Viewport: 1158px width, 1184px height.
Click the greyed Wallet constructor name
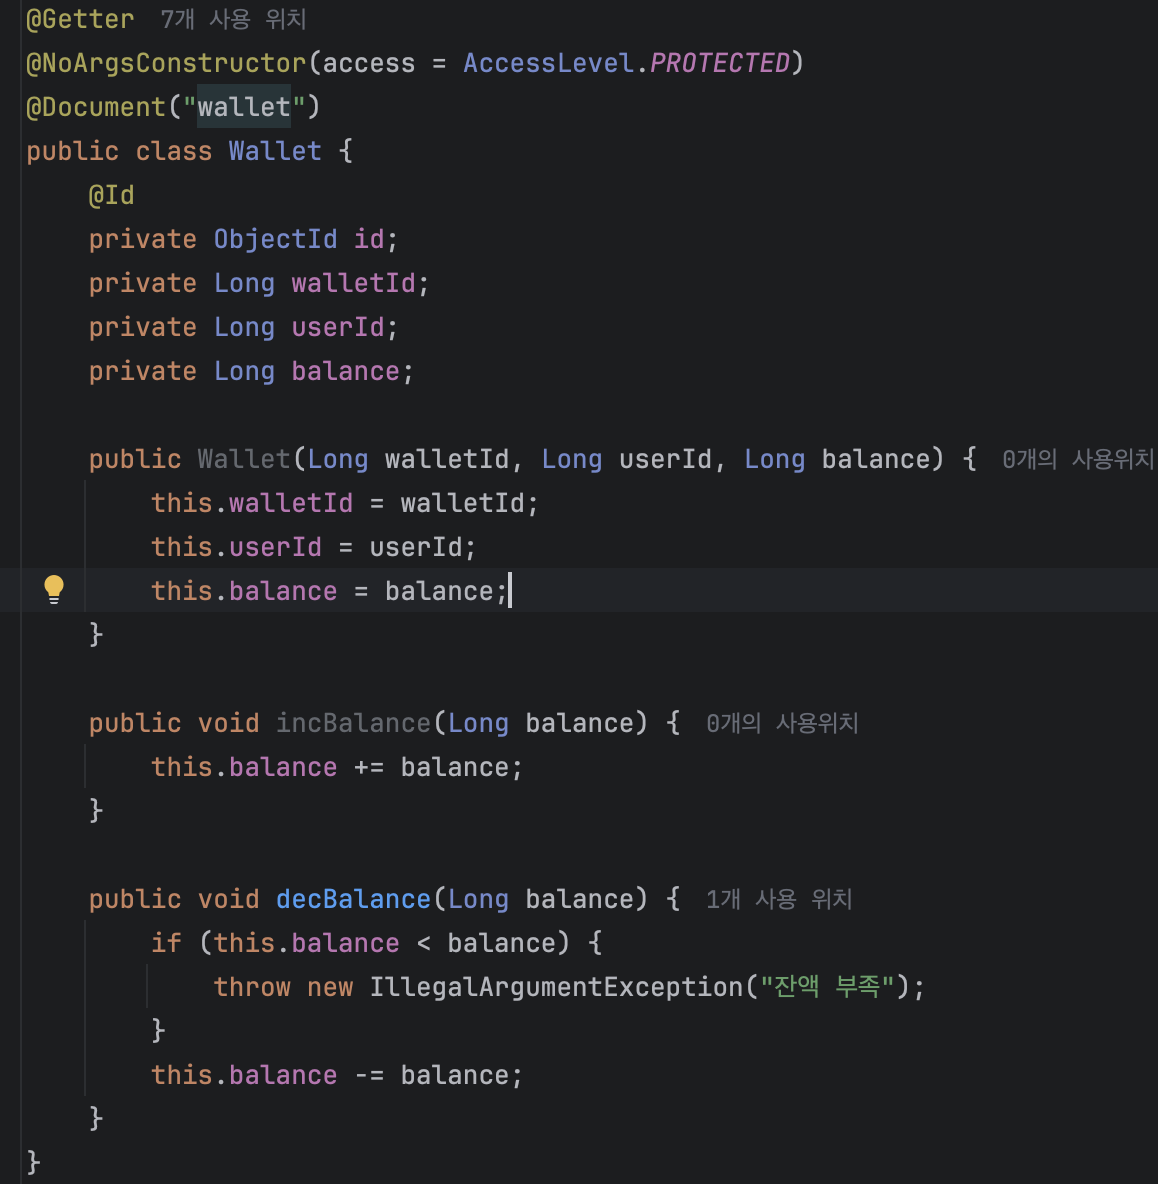coord(244,459)
